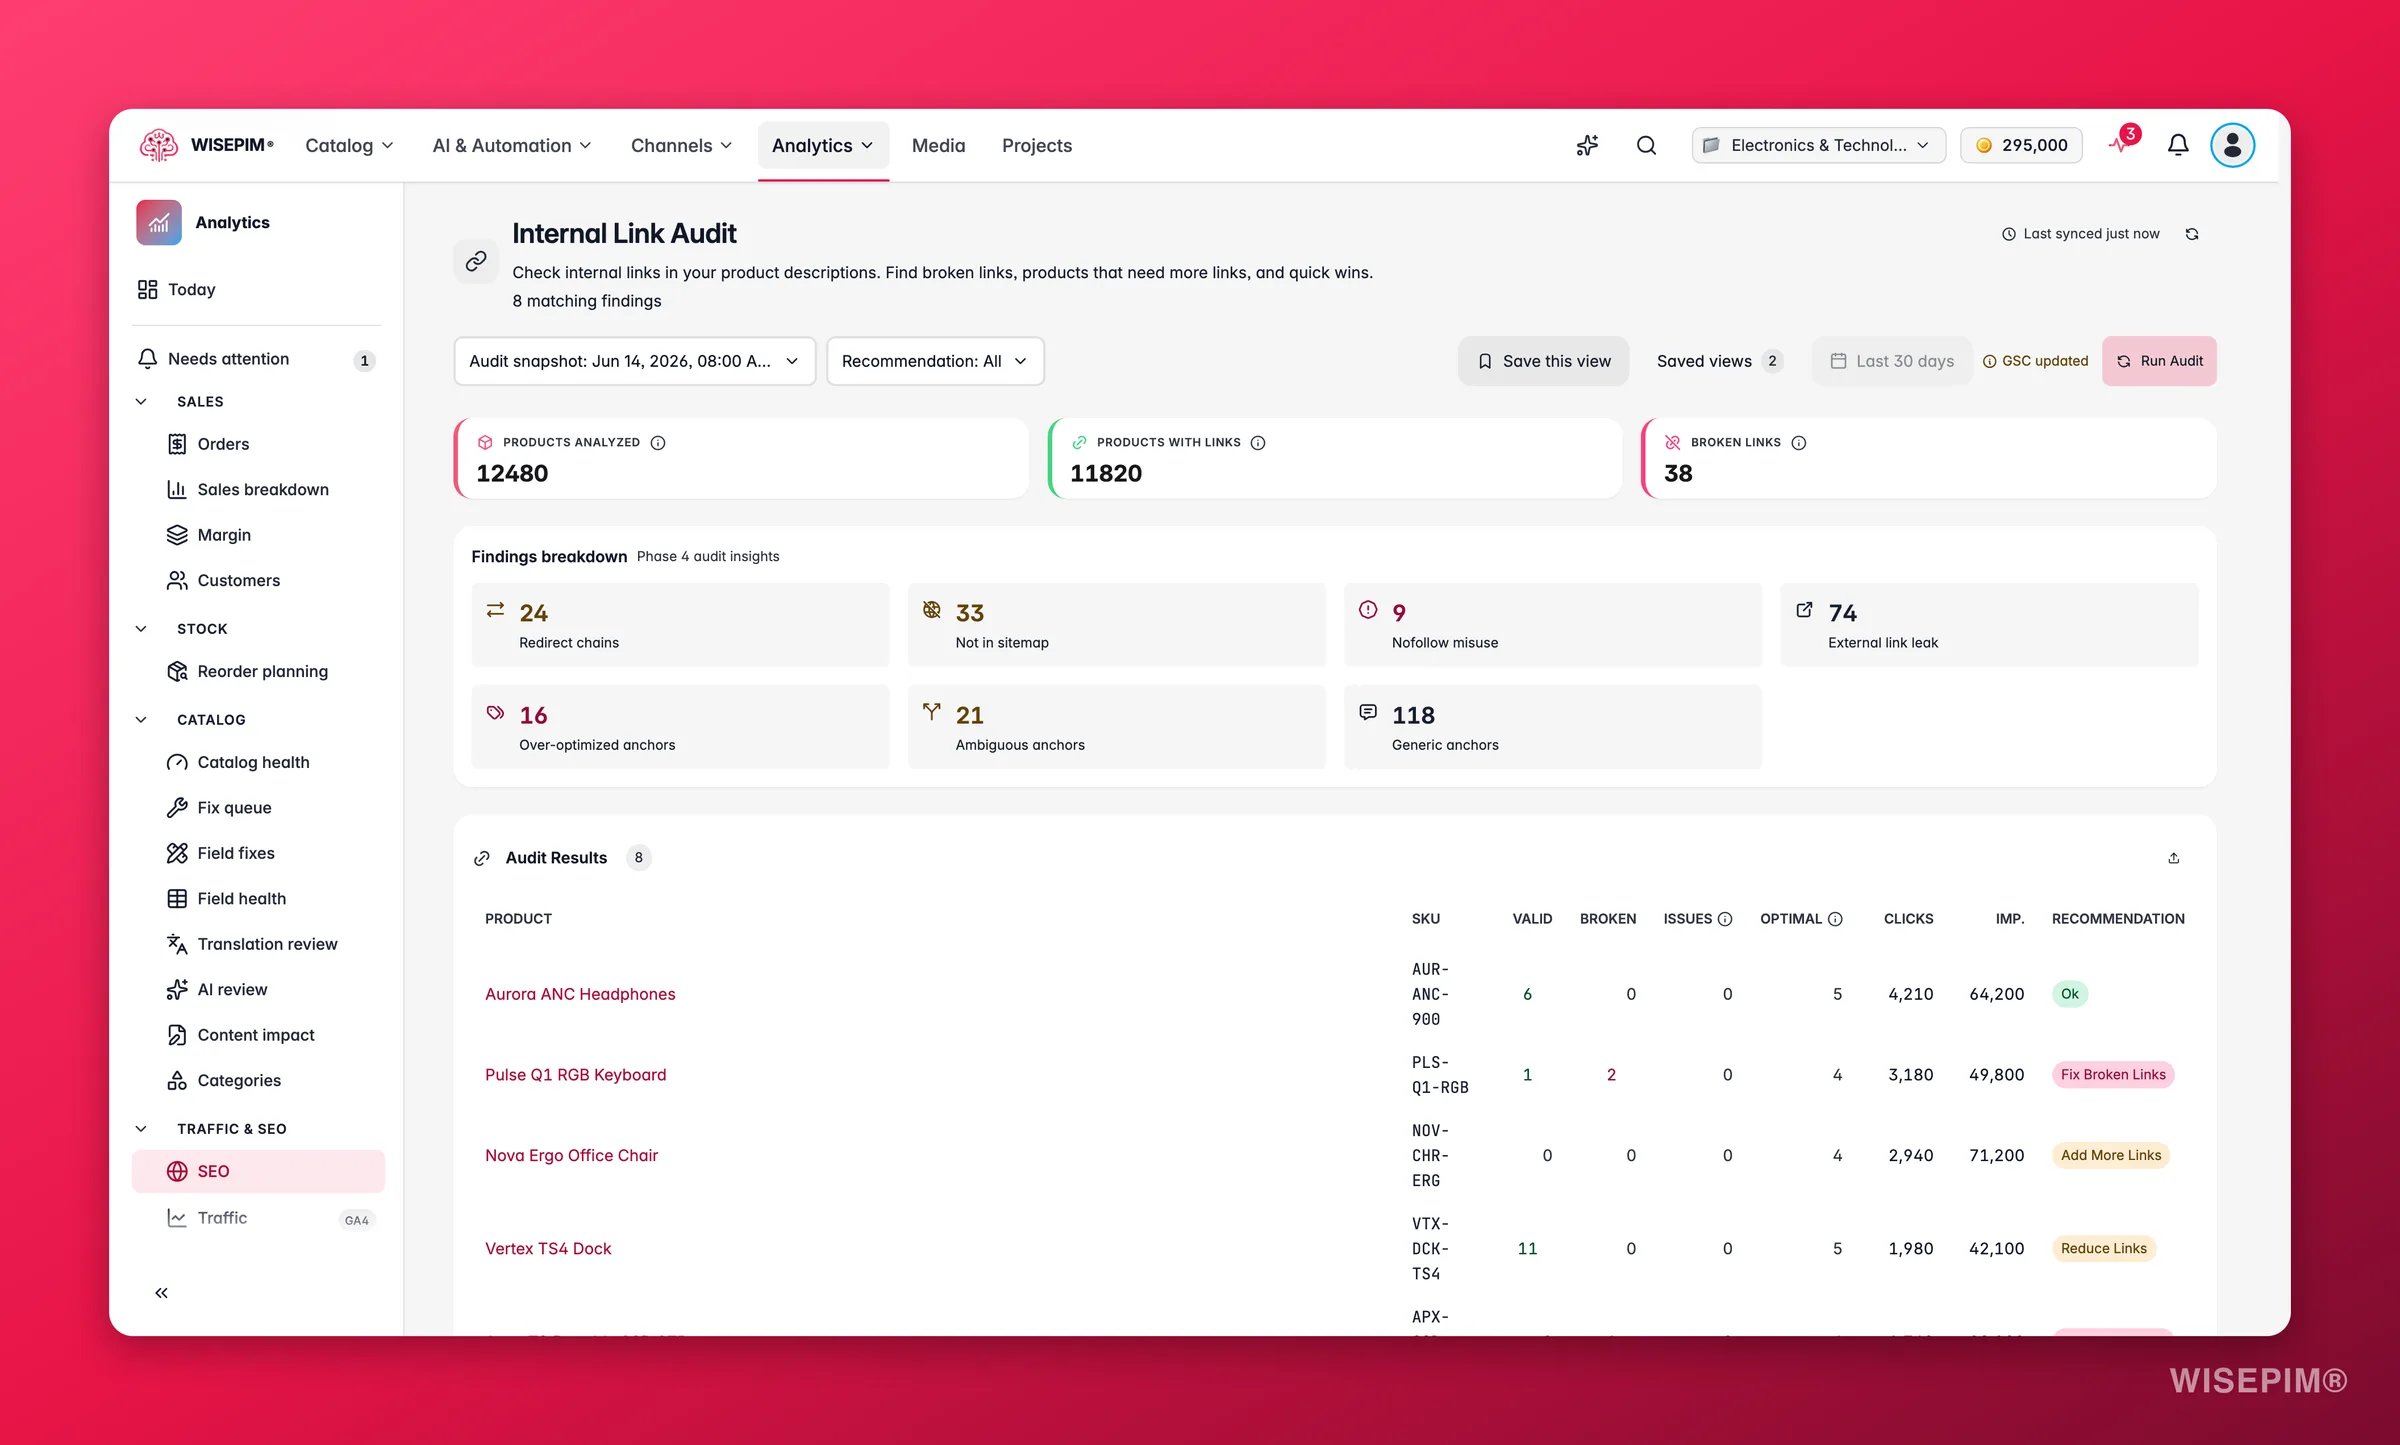Click the Redirect chains findings card
Image resolution: width=2400 pixels, height=1445 pixels.
coord(680,625)
